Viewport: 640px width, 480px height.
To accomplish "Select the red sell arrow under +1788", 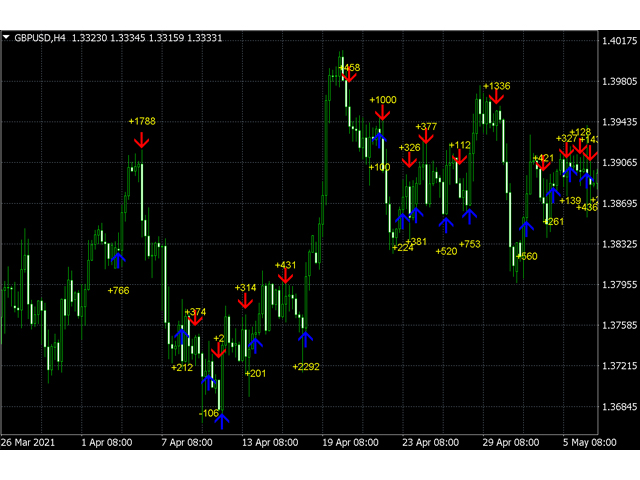I will (142, 140).
